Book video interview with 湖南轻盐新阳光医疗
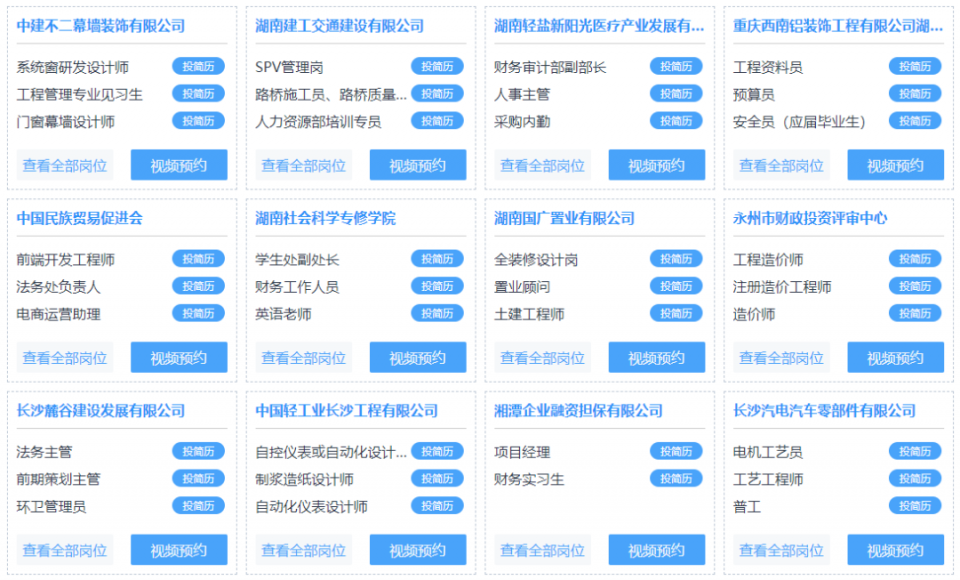This screenshot has width=960, height=580. pyautogui.click(x=656, y=165)
